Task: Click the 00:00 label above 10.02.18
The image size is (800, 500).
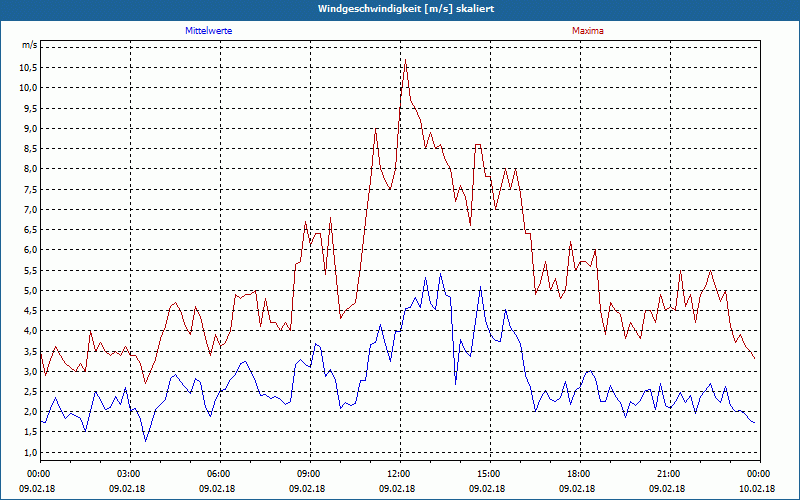Action: point(760,474)
